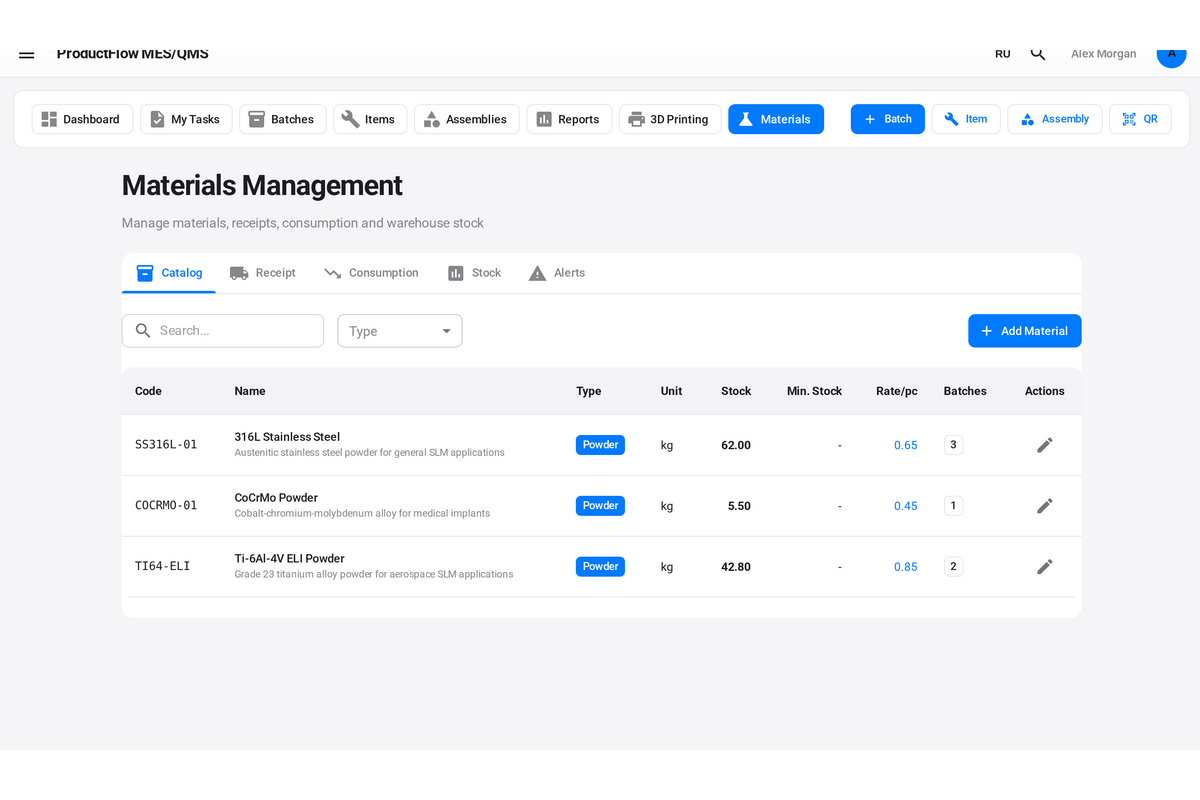Open batches badge for TI64-ELI material
Image resolution: width=1200 pixels, height=800 pixels.
(953, 566)
